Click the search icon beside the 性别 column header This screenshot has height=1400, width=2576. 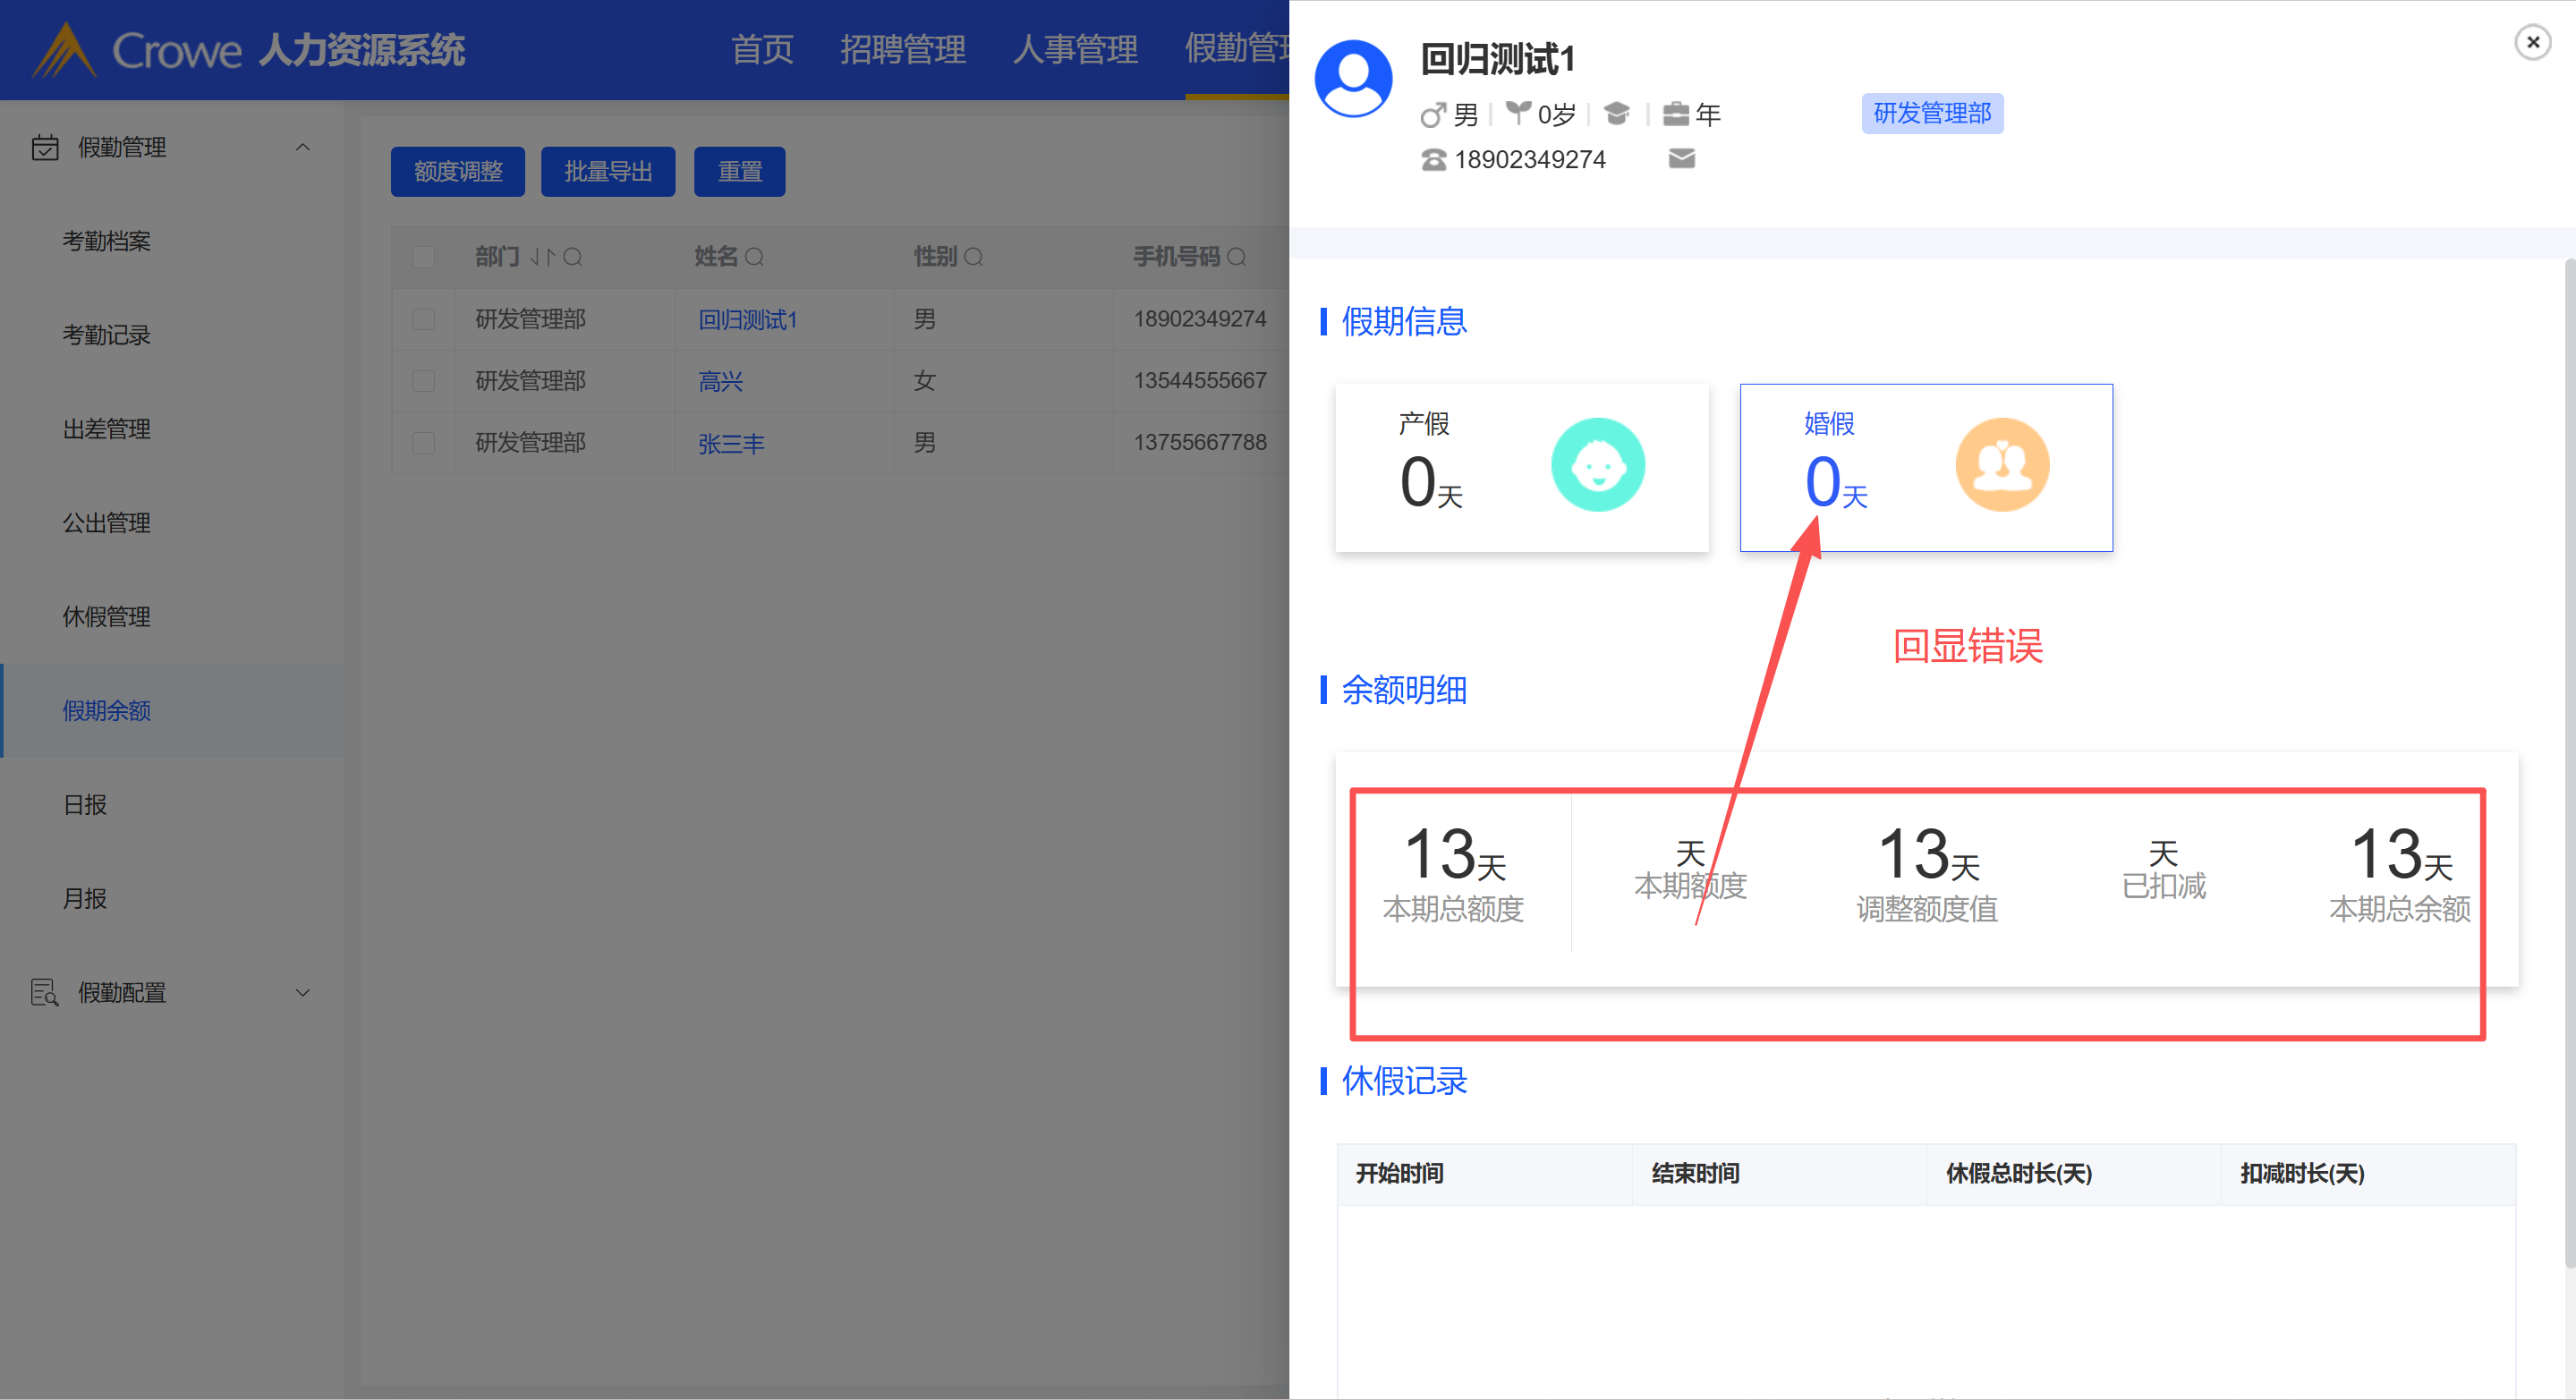(973, 258)
